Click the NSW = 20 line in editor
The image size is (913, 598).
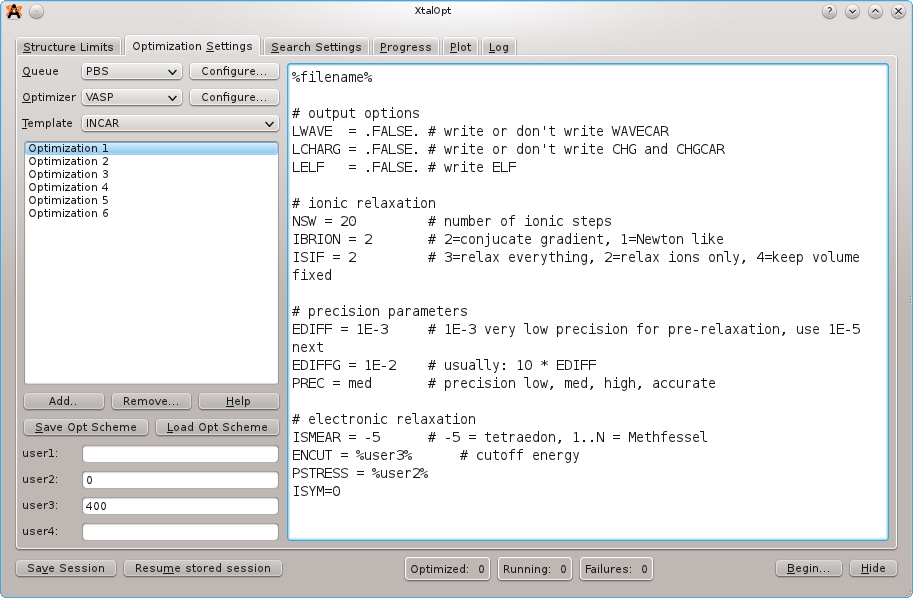(x=452, y=221)
